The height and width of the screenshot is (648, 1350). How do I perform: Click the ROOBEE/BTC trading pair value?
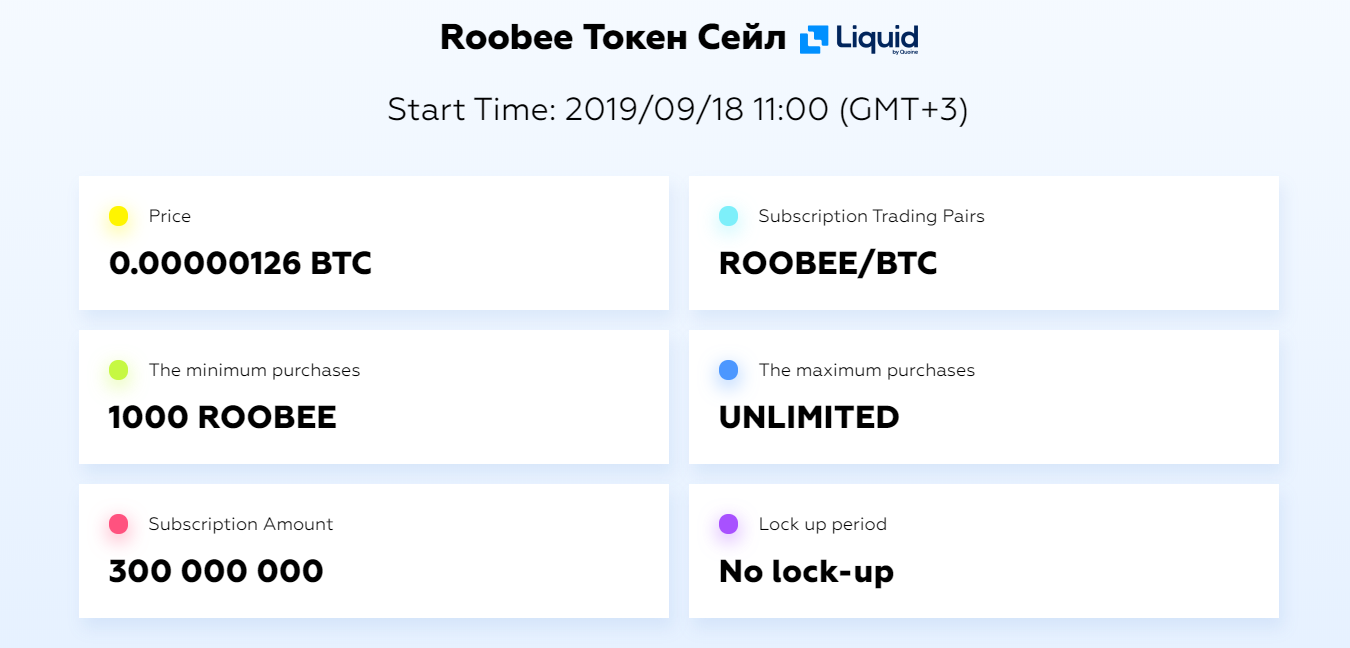coord(828,264)
